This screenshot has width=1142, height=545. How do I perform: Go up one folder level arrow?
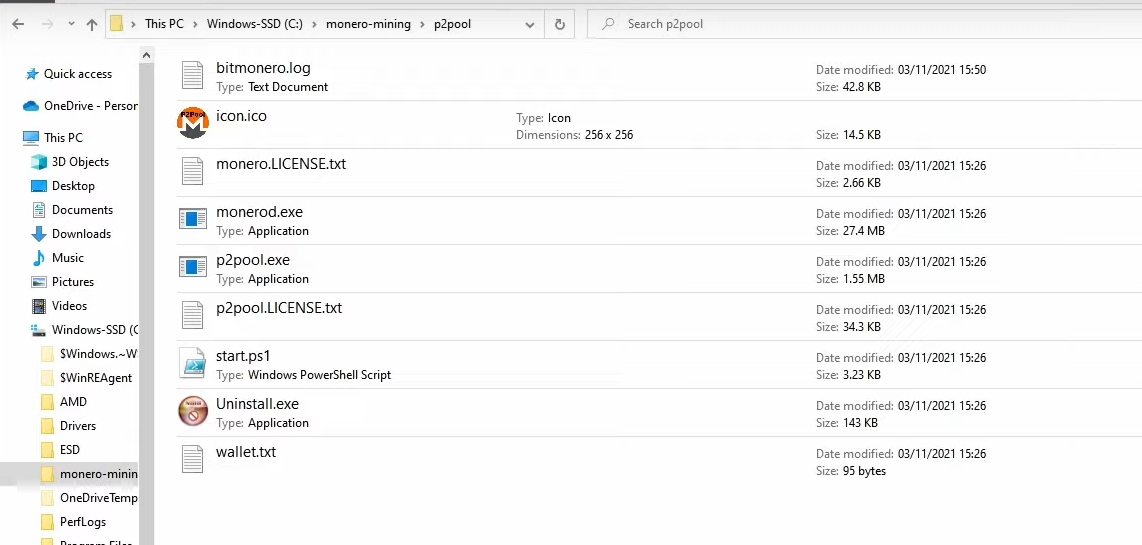[x=92, y=24]
